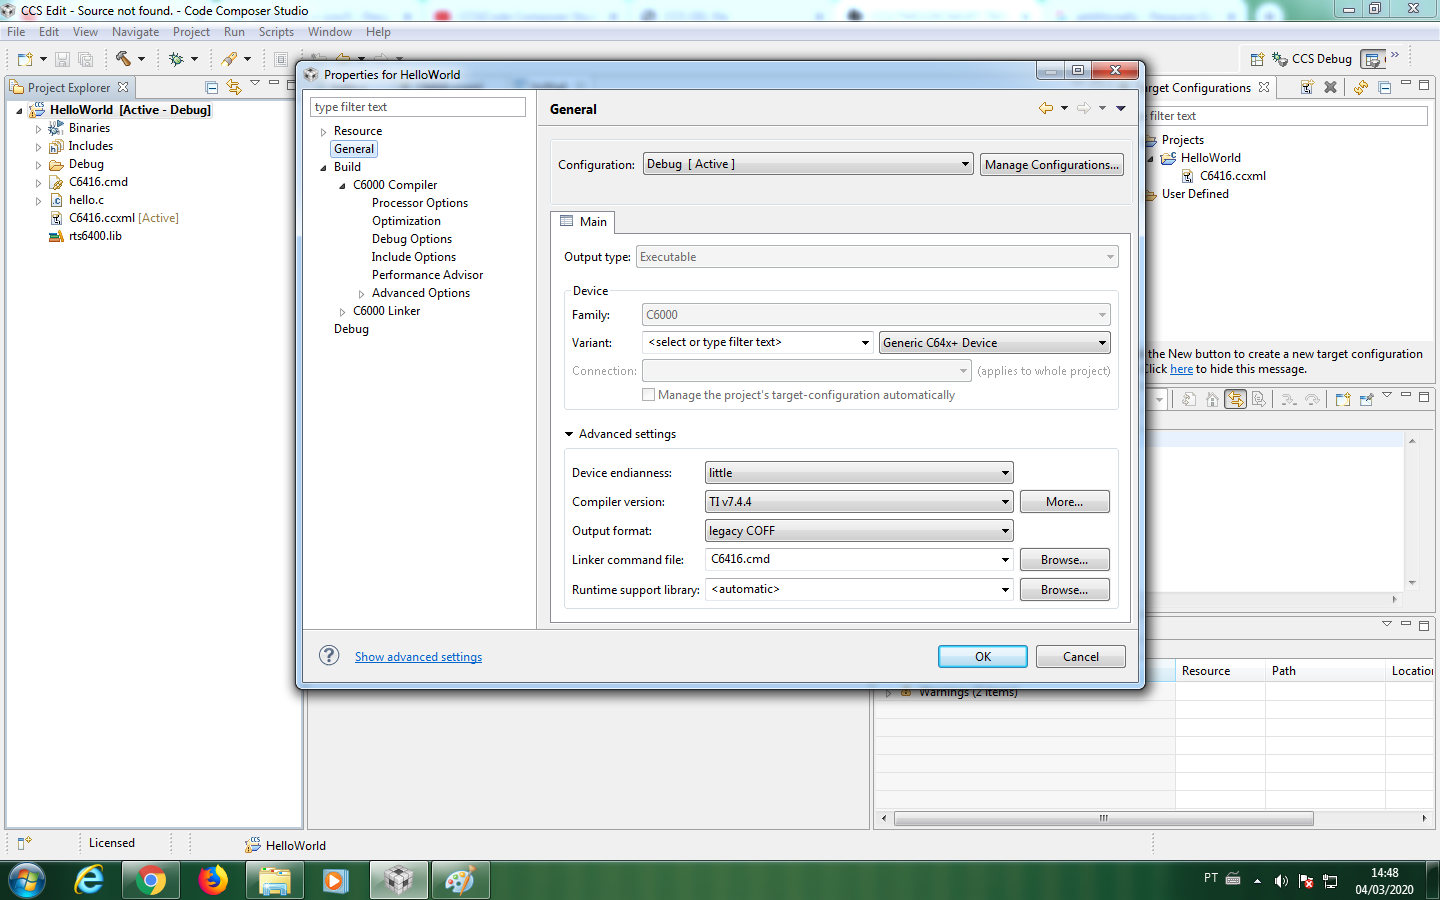Open the Output format dropdown
The image size is (1440, 900).
click(x=859, y=531)
